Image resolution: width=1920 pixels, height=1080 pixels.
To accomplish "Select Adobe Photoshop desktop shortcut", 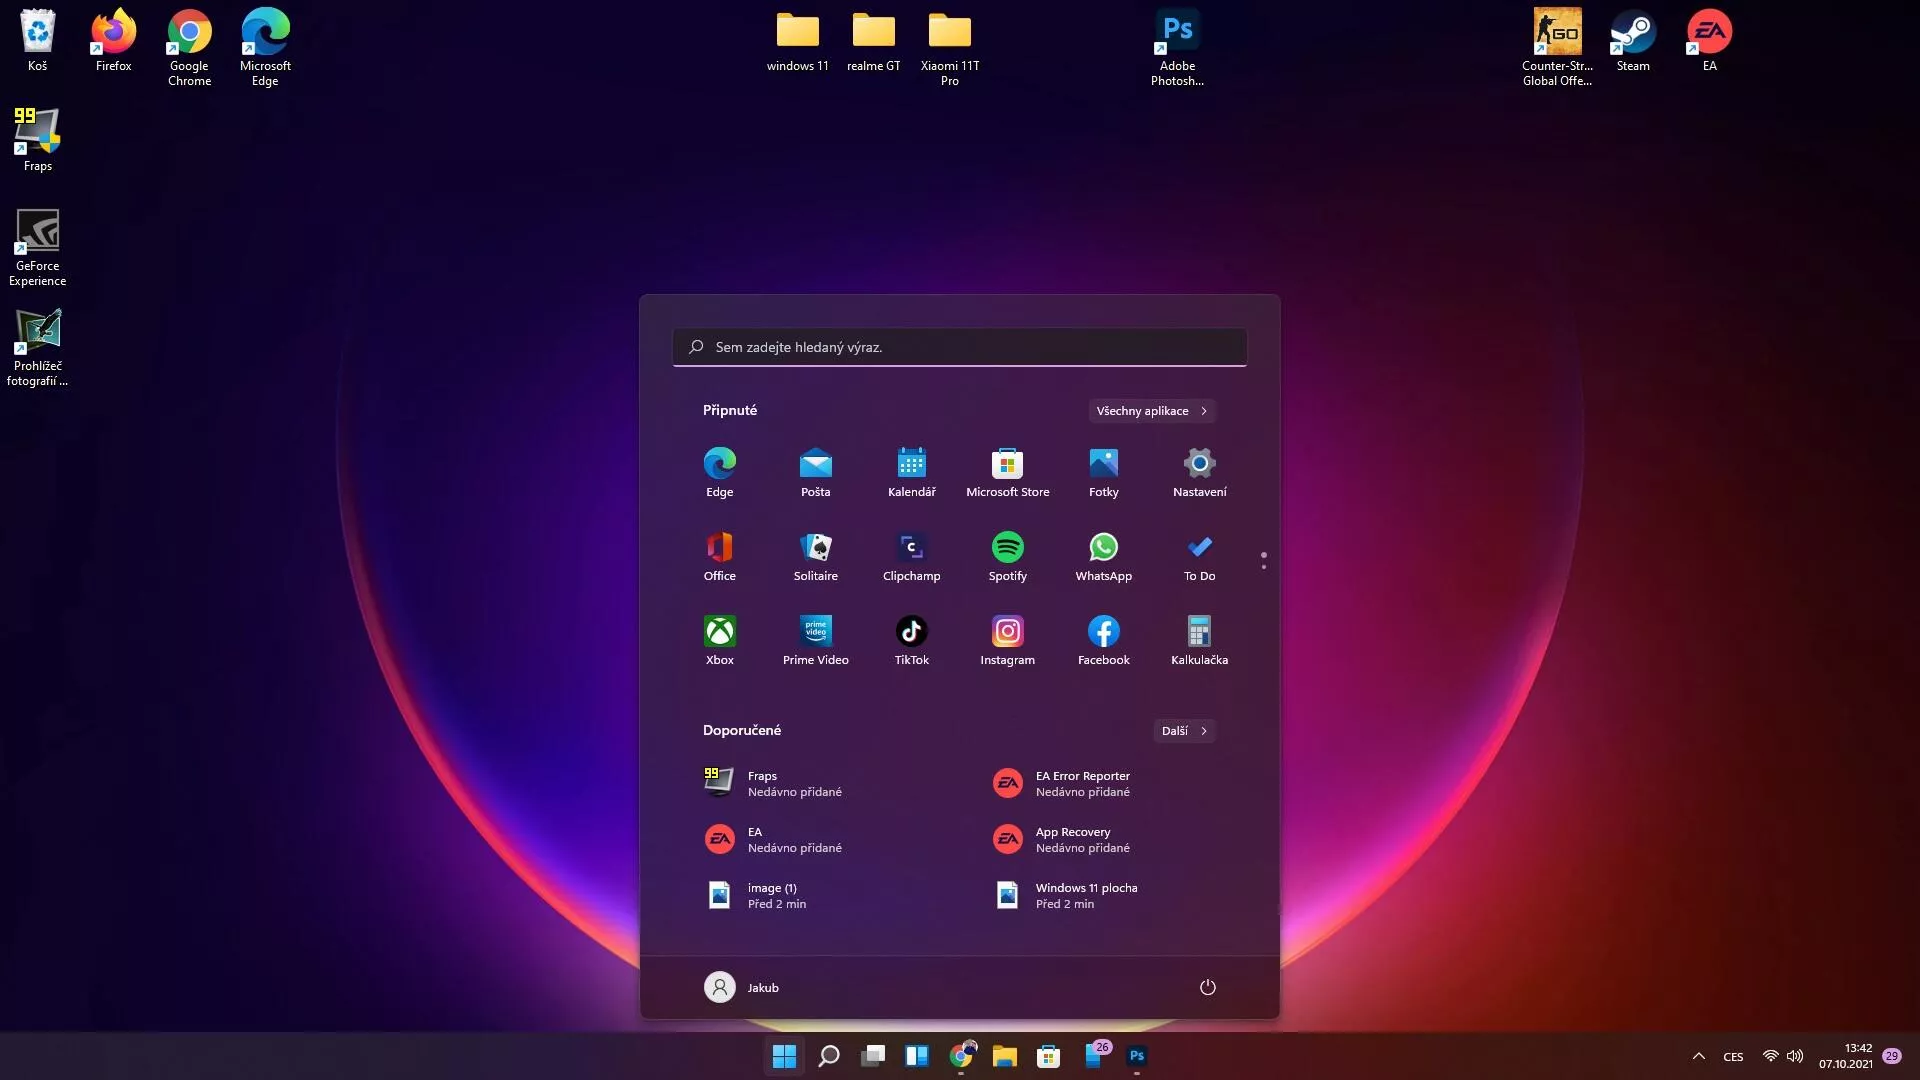I will pos(1177,48).
